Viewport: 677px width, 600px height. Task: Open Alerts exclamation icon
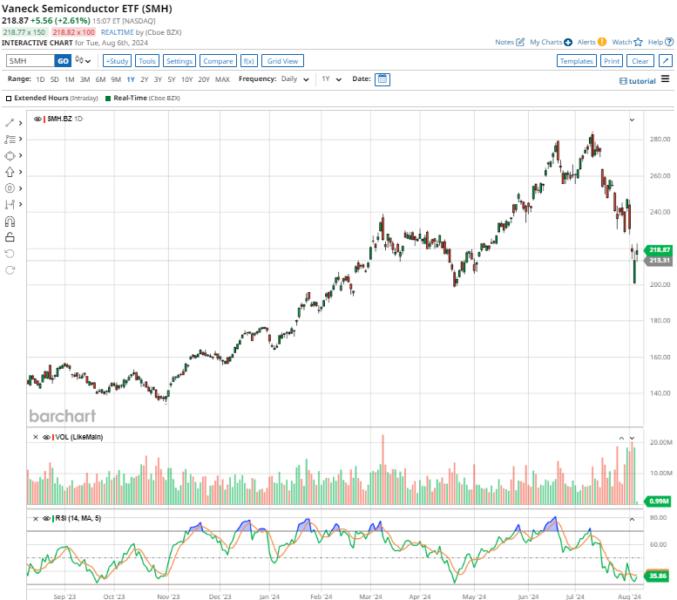tap(602, 42)
